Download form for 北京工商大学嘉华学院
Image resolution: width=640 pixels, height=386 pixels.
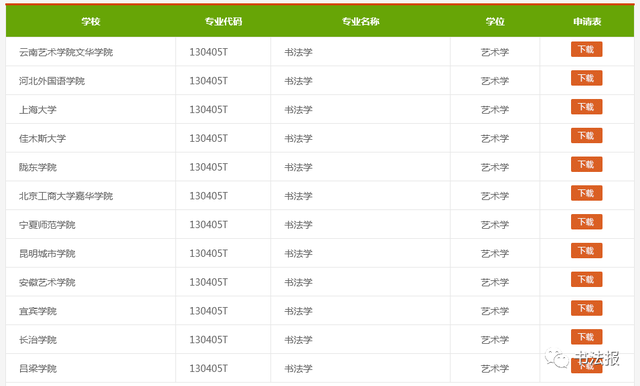click(586, 193)
